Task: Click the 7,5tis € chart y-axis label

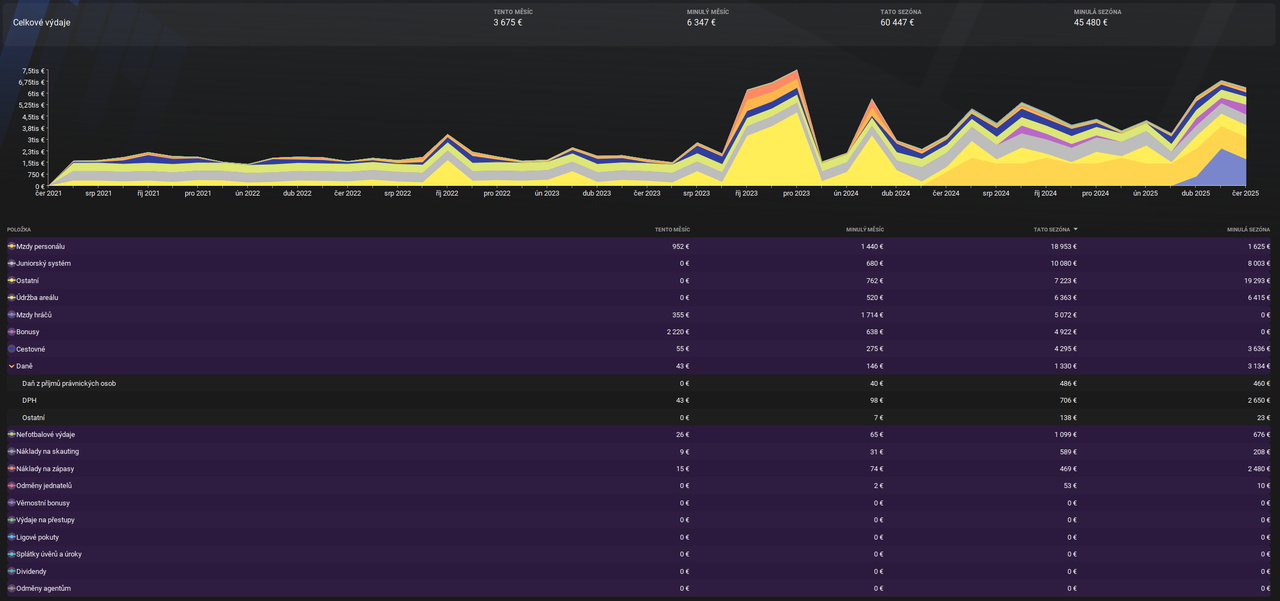Action: click(32, 71)
